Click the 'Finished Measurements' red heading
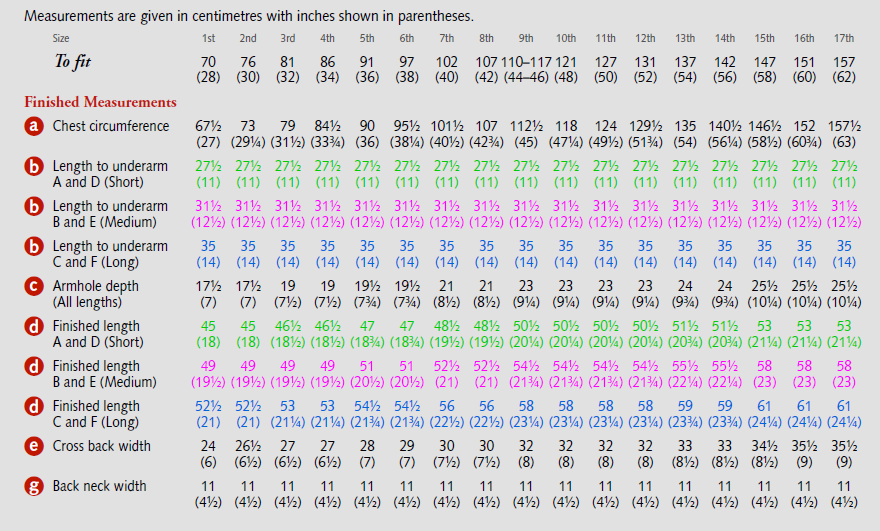Viewport: 880px width, 531px height. click(x=100, y=102)
